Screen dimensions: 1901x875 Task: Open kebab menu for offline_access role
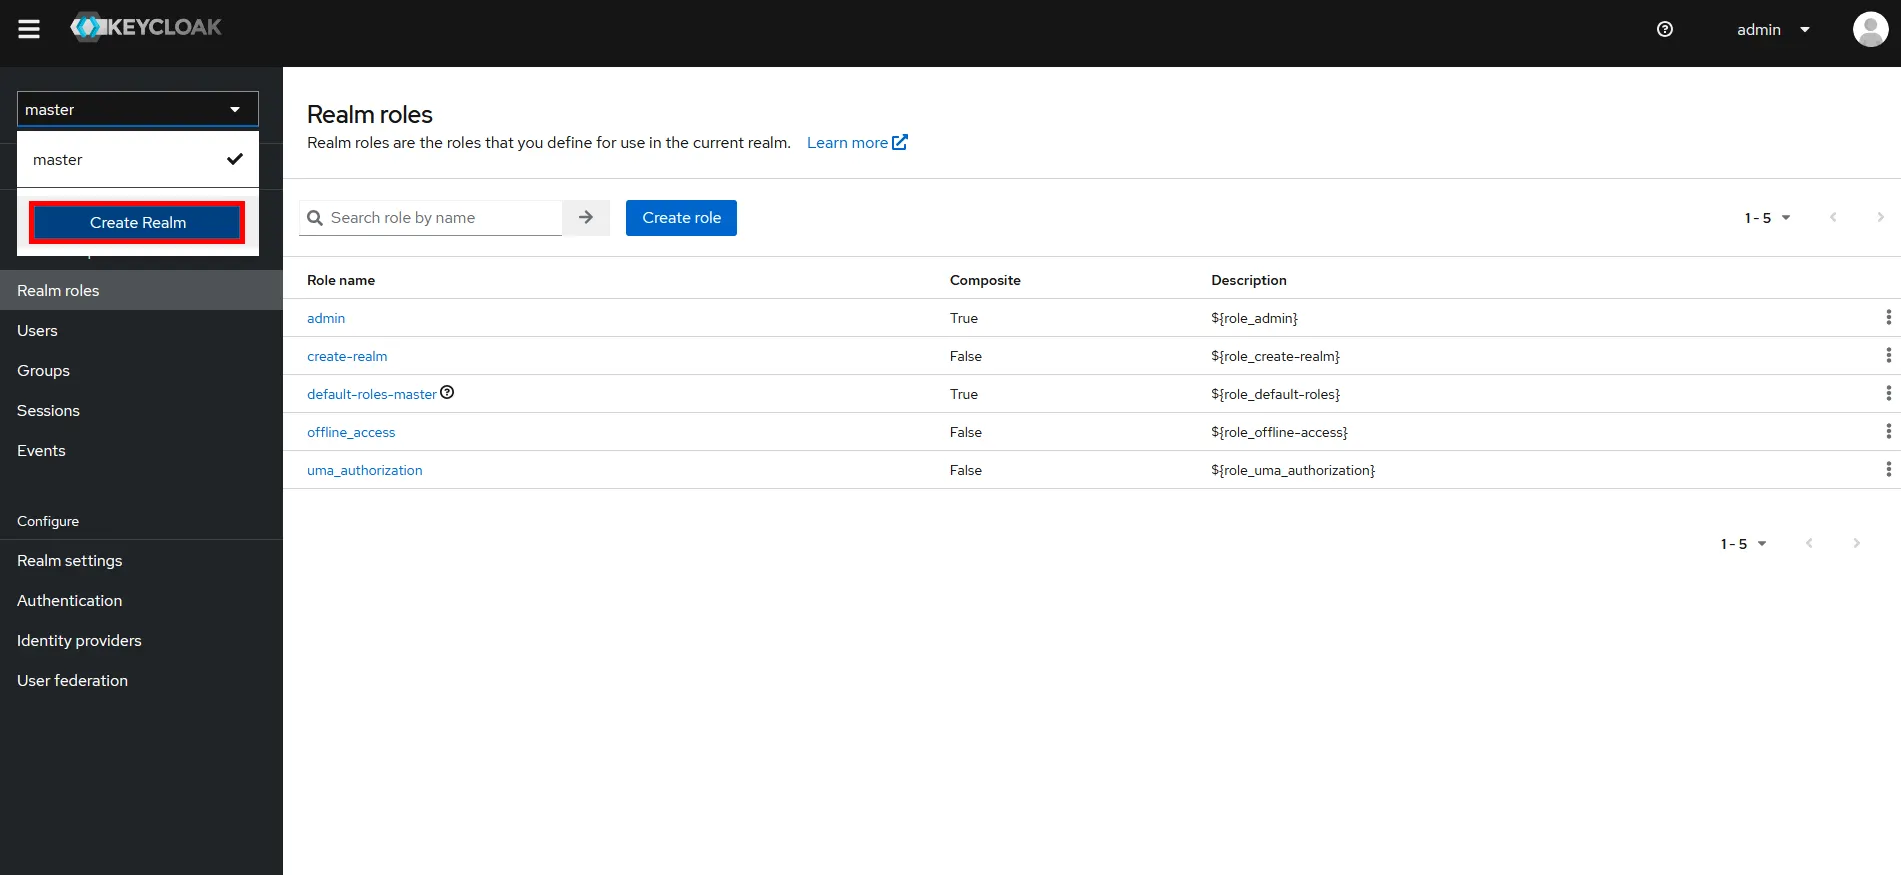pos(1888,431)
